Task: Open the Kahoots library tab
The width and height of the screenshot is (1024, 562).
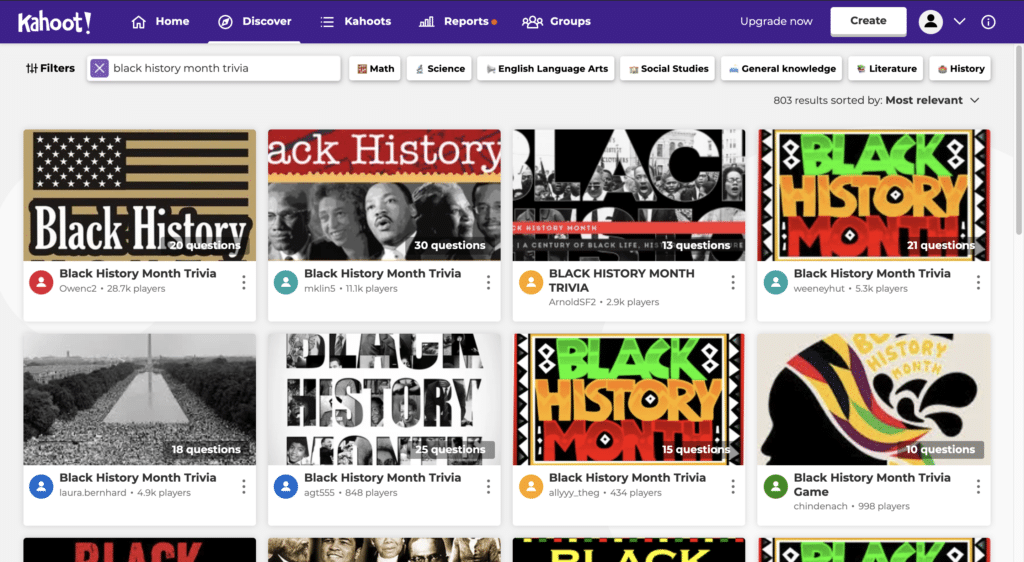Action: [355, 22]
